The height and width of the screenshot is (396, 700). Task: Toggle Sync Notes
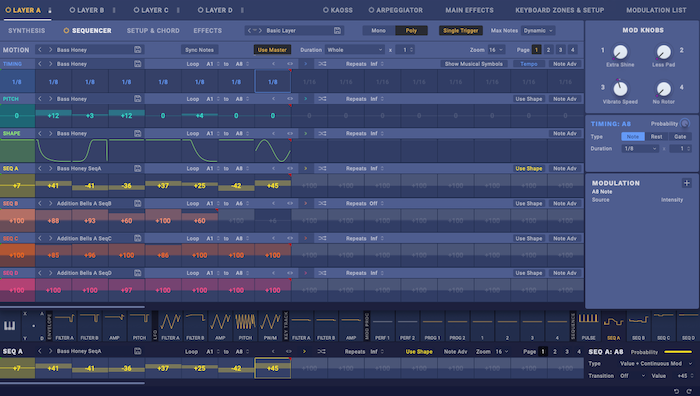coord(199,50)
